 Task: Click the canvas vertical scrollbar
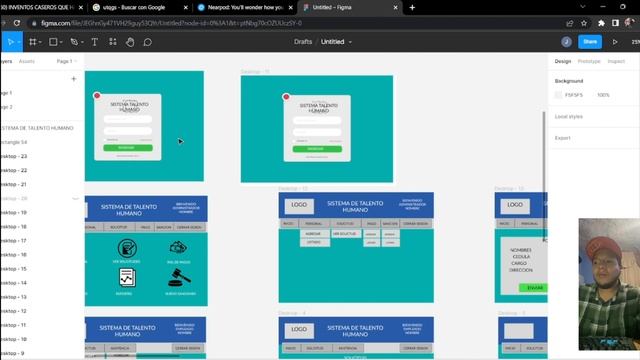coord(544,176)
